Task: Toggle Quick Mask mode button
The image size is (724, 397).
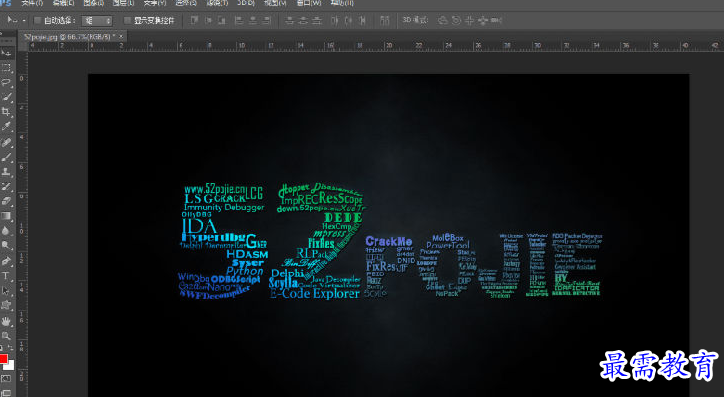Action: click(x=6, y=379)
